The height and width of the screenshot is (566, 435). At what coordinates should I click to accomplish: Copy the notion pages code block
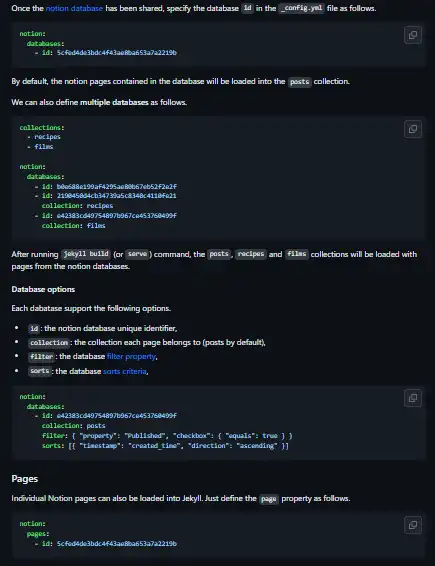(413, 525)
